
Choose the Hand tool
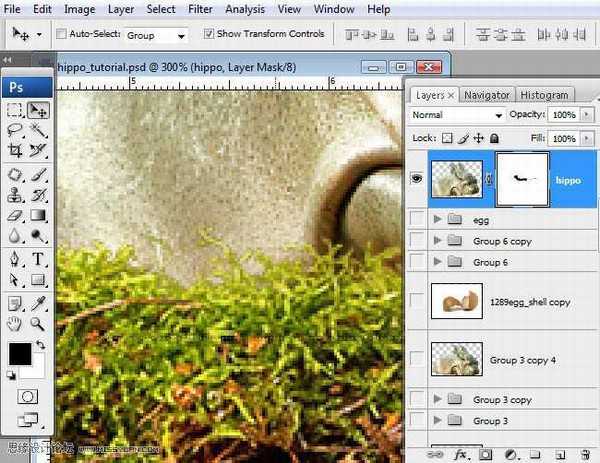[x=15, y=323]
